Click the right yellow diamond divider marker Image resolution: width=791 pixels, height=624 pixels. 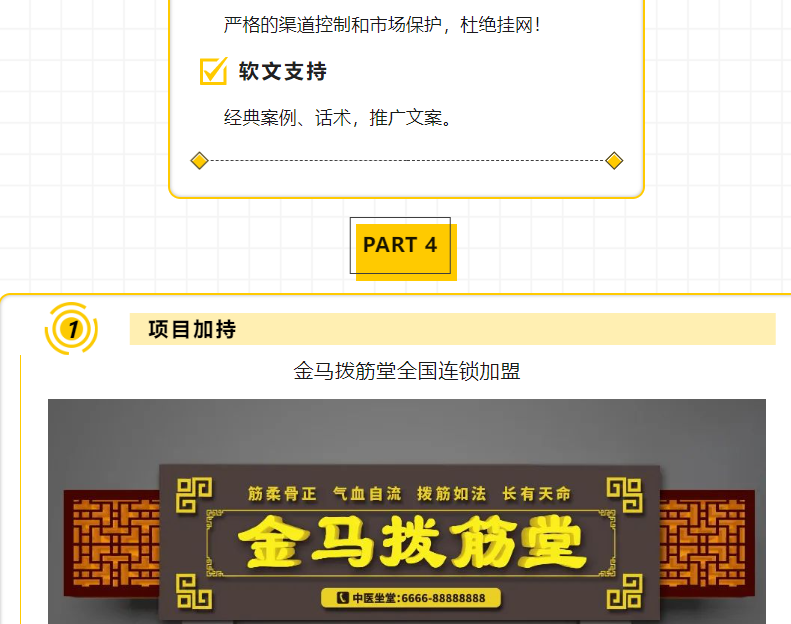614,161
